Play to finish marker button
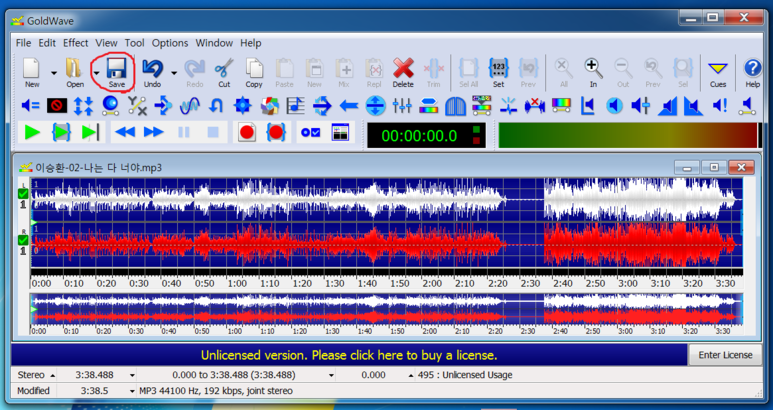The height and width of the screenshot is (410, 773). click(x=90, y=132)
